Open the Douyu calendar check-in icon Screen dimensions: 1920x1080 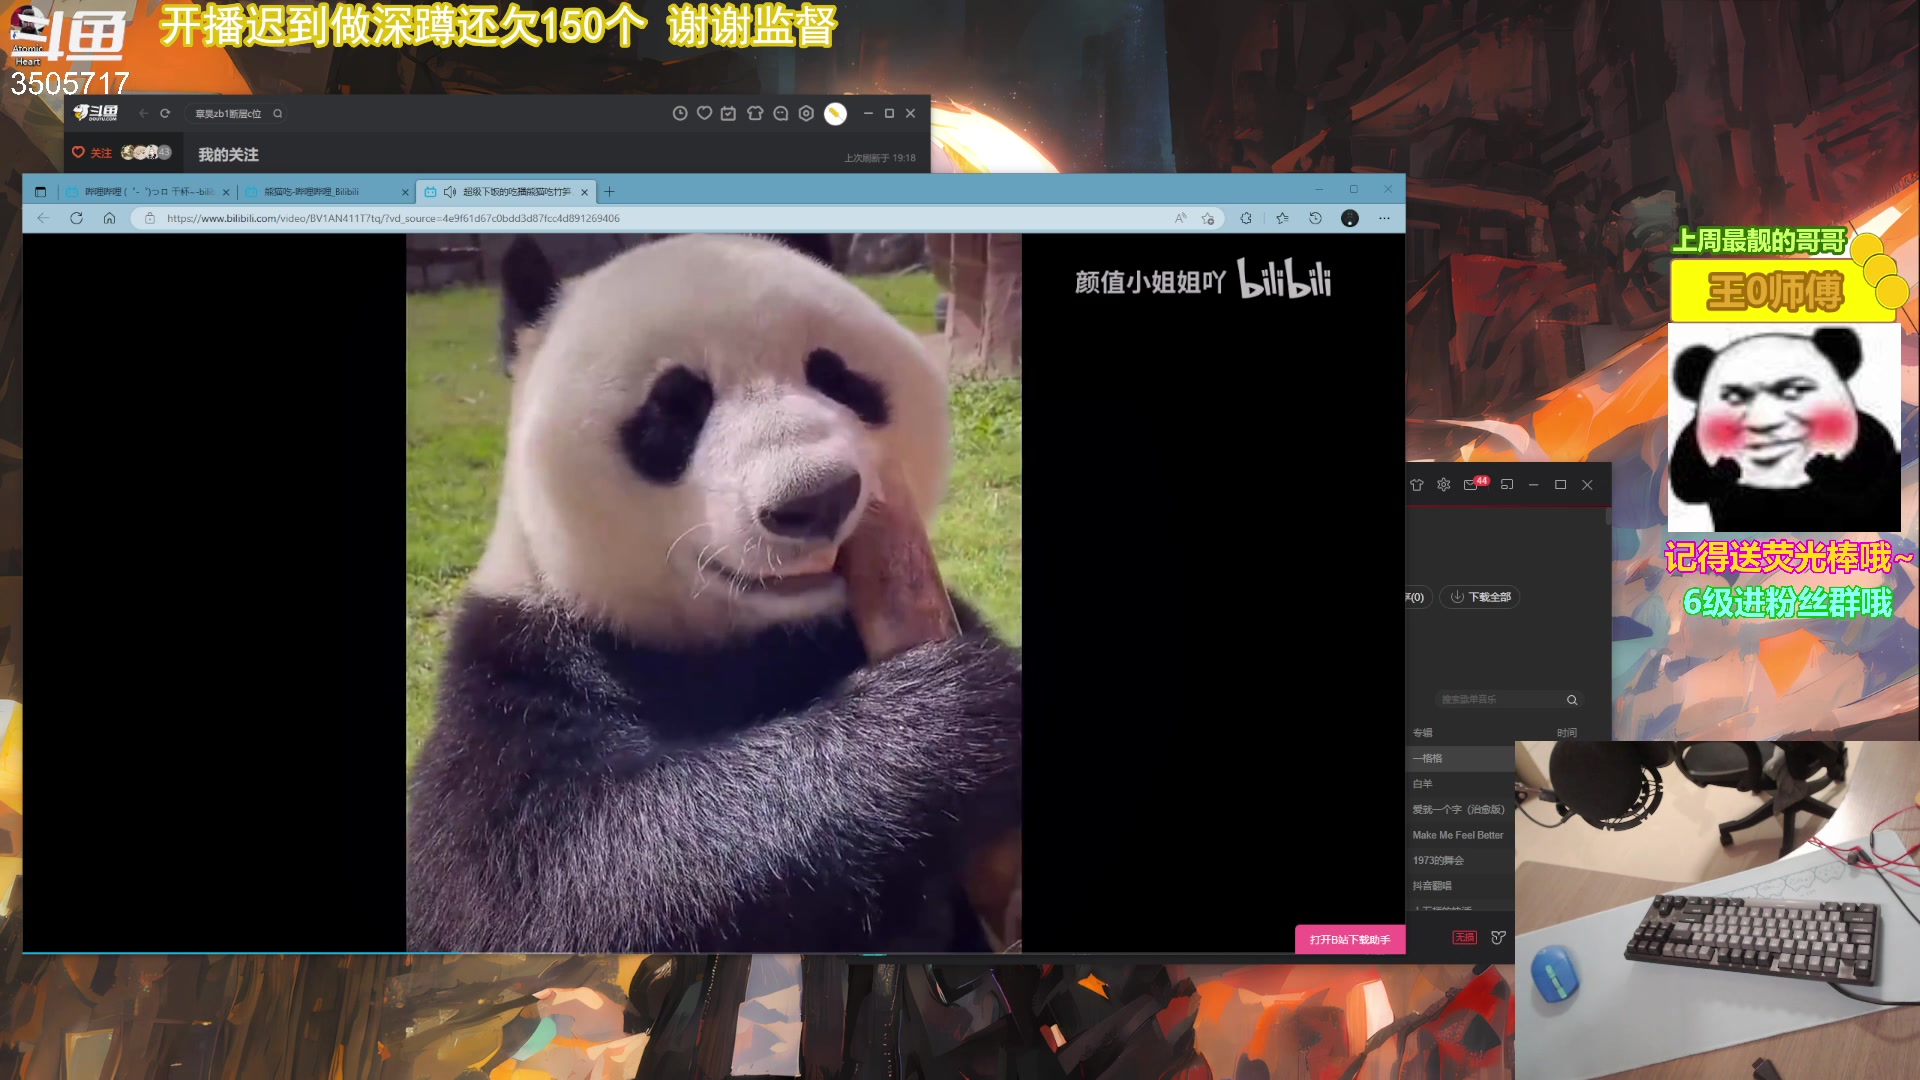point(727,113)
